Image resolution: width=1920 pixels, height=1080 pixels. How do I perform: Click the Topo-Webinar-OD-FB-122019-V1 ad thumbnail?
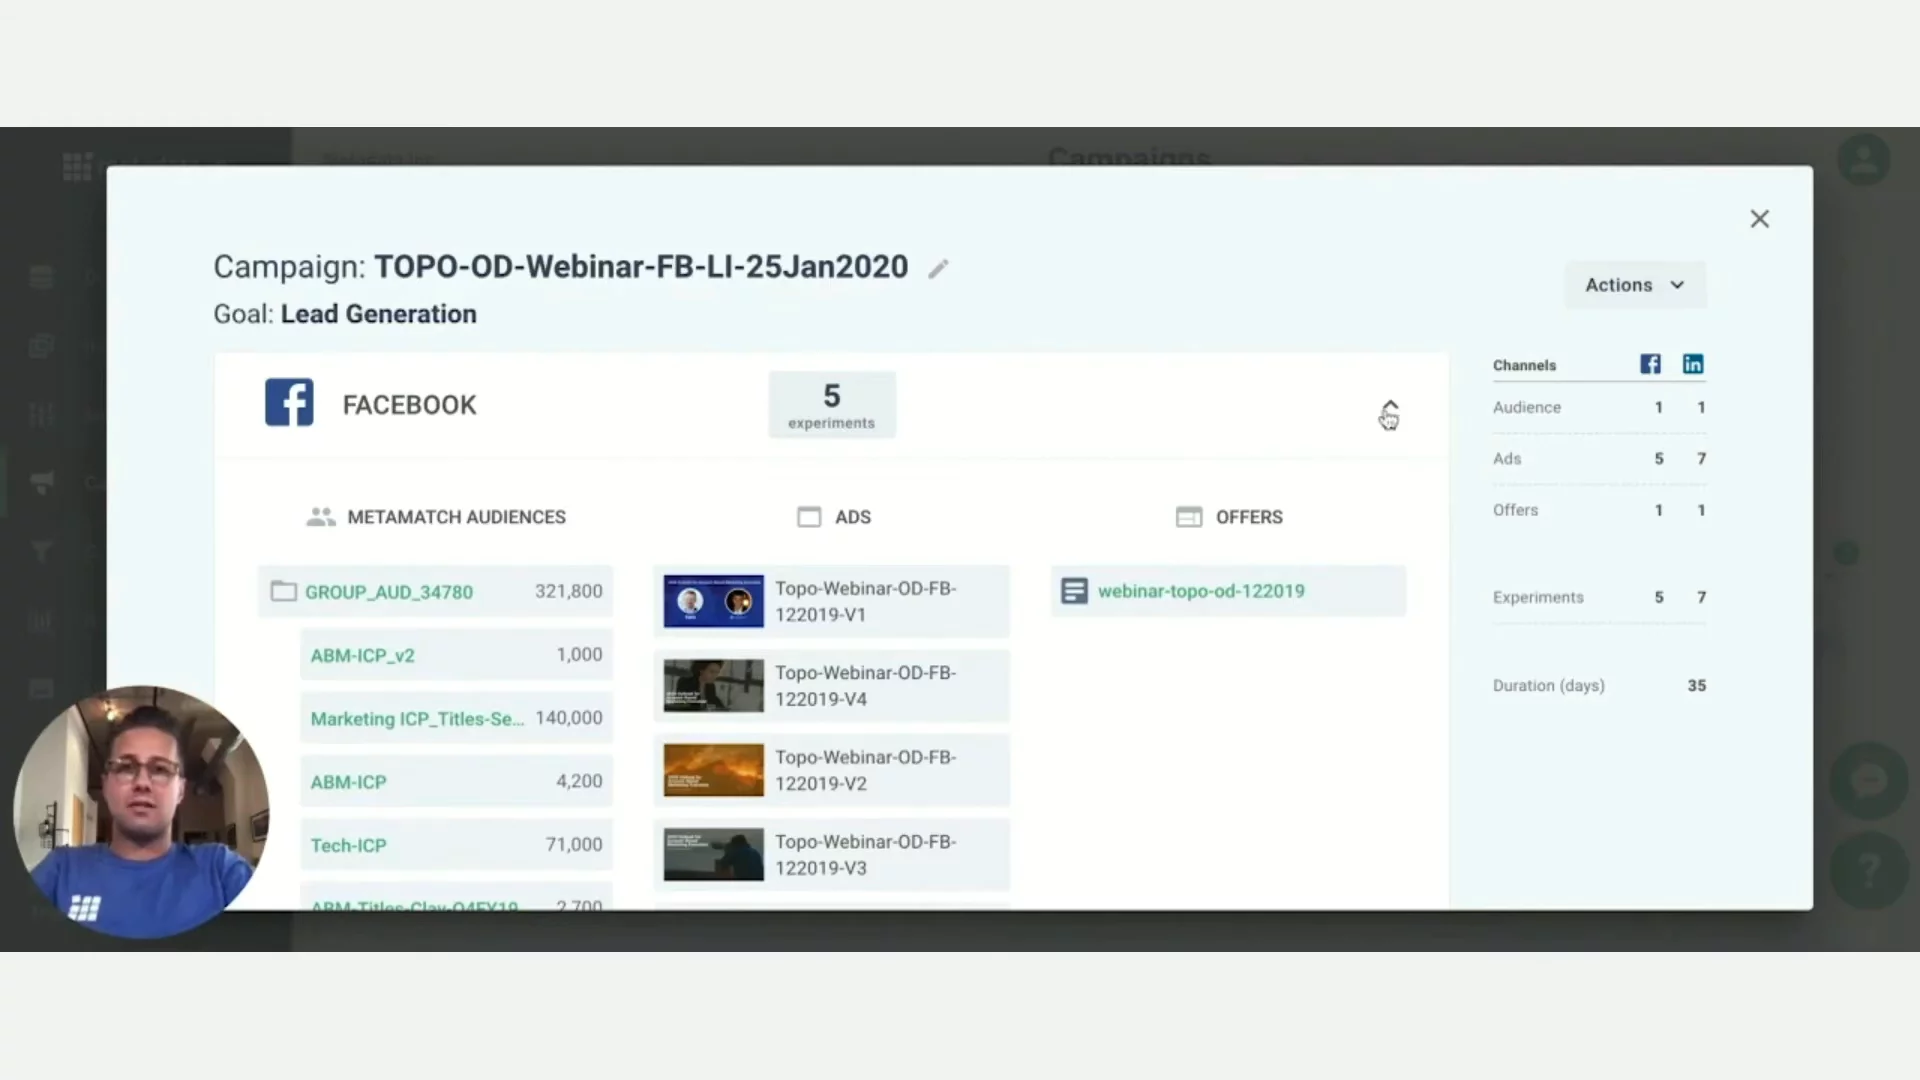click(713, 601)
